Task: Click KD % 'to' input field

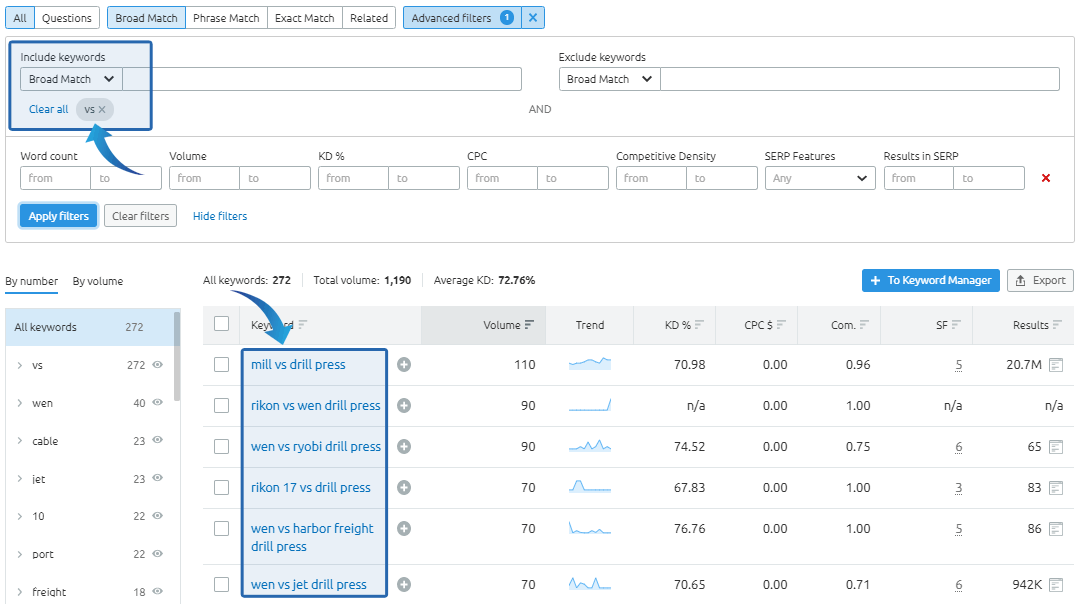Action: tap(424, 178)
